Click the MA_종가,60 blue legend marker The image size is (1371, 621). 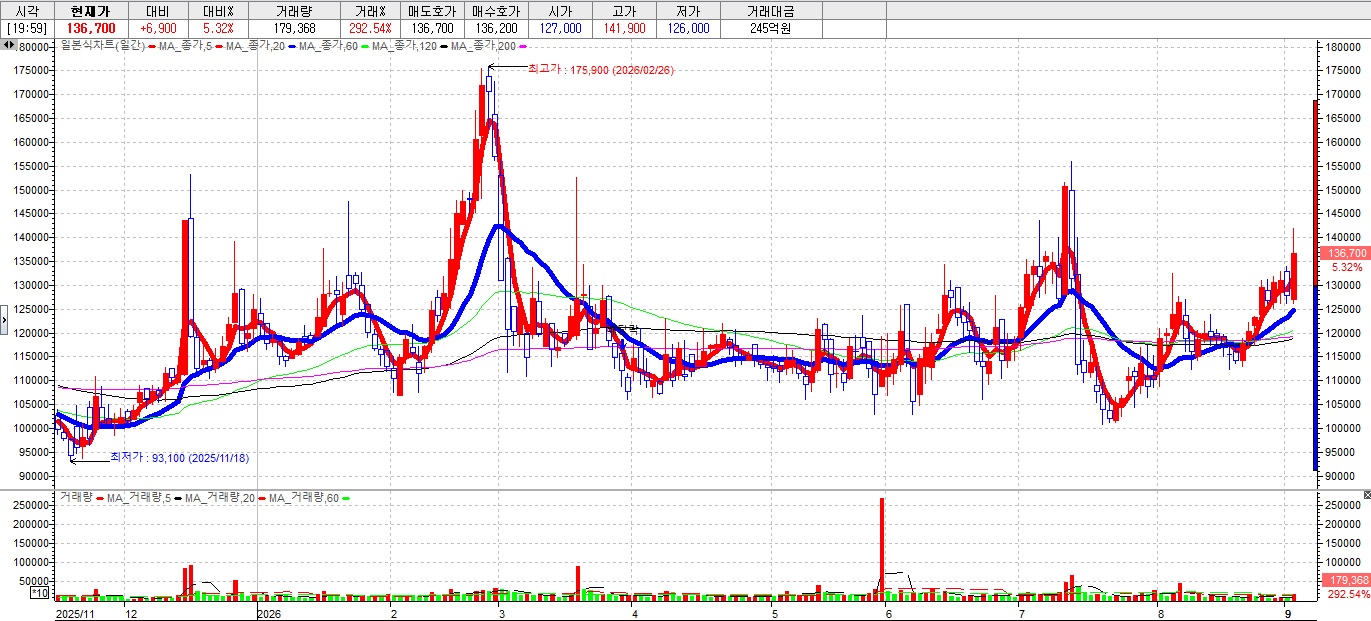[x=292, y=45]
